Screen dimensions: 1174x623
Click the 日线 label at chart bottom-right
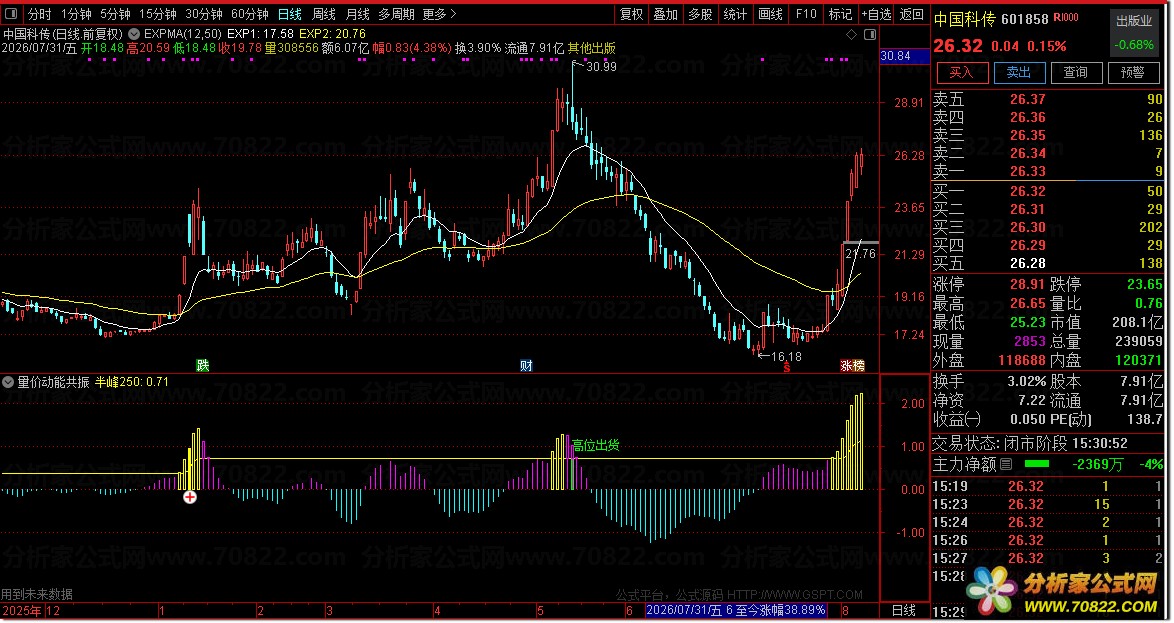[x=904, y=610]
